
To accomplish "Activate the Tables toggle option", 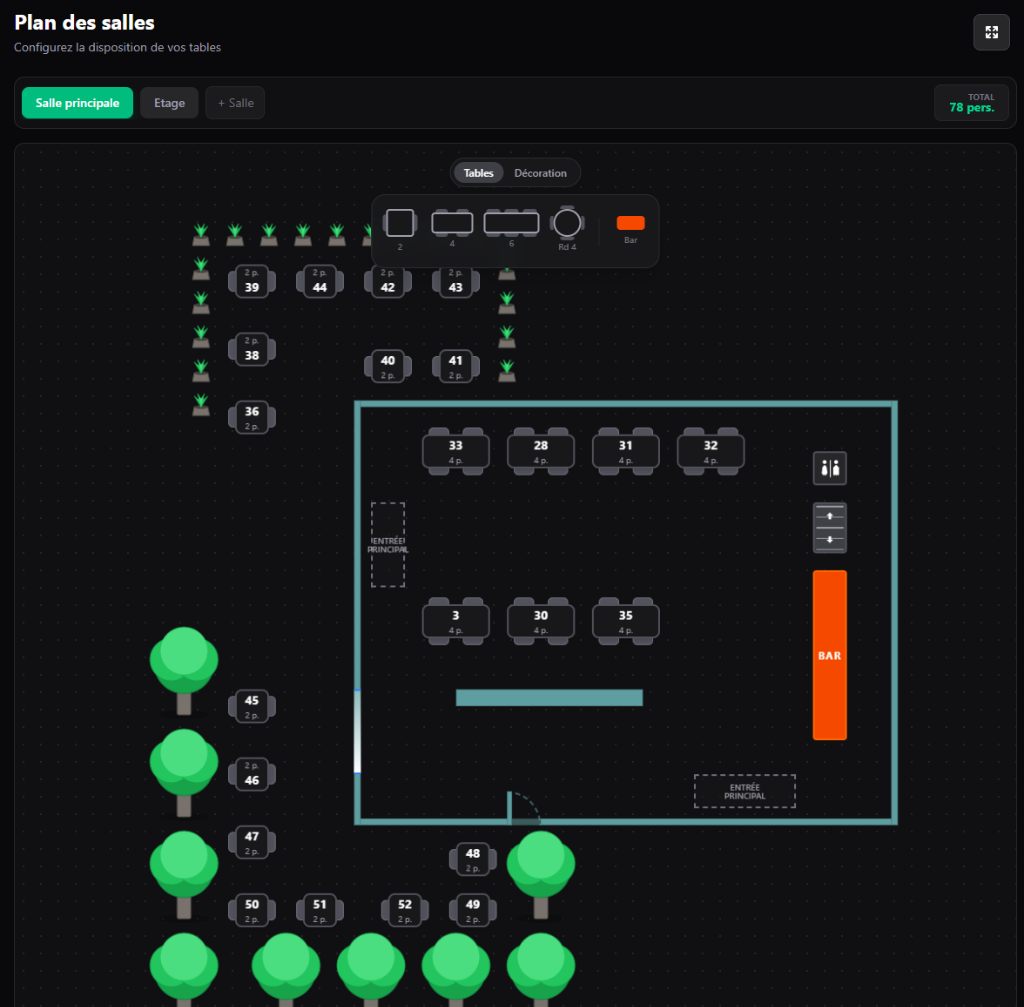I will point(479,173).
